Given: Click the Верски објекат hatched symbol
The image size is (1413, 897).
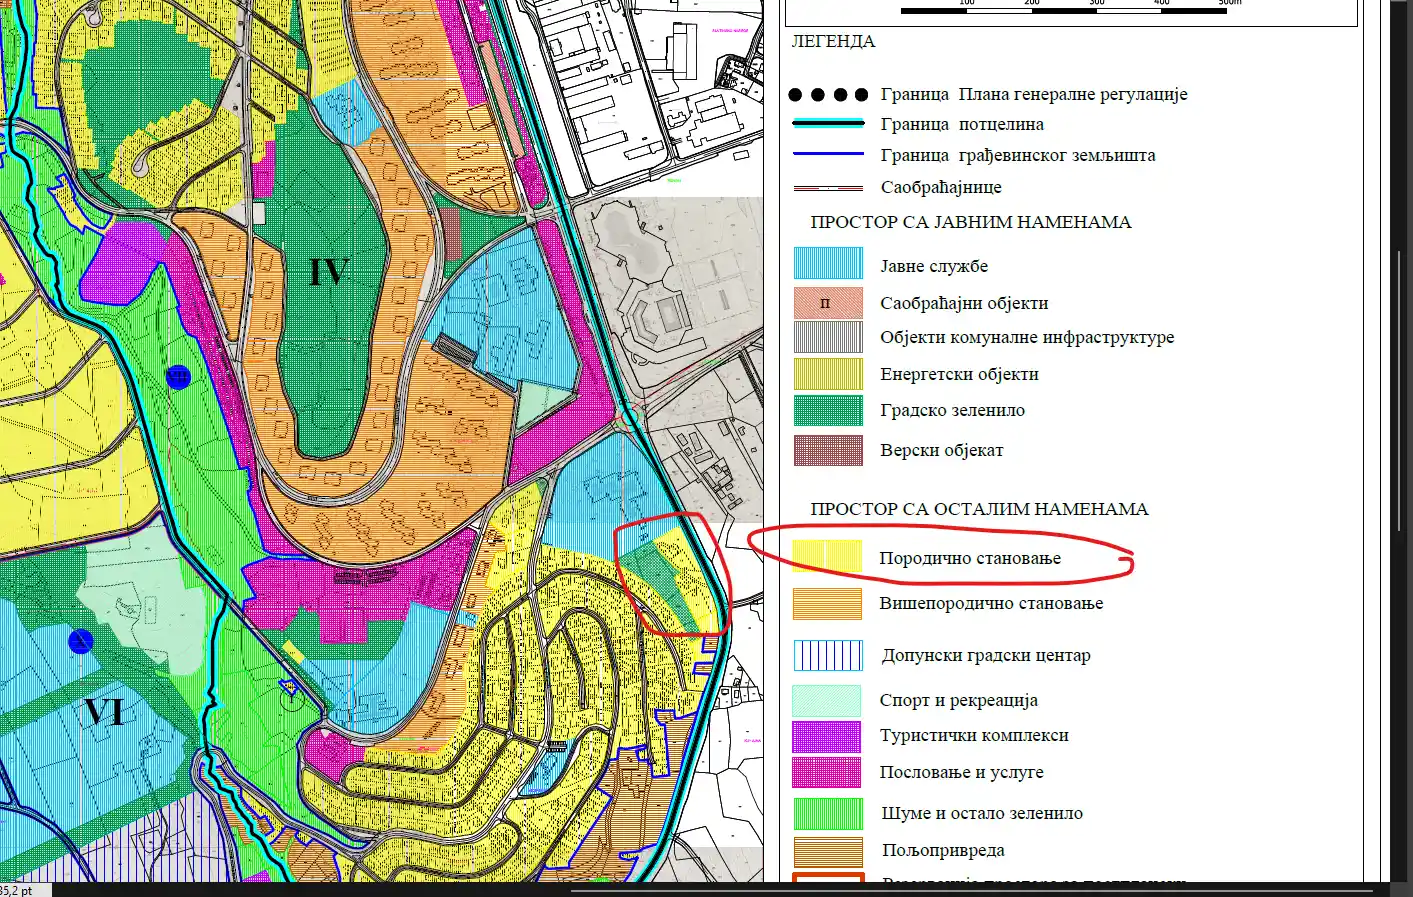Looking at the screenshot, I should (828, 450).
